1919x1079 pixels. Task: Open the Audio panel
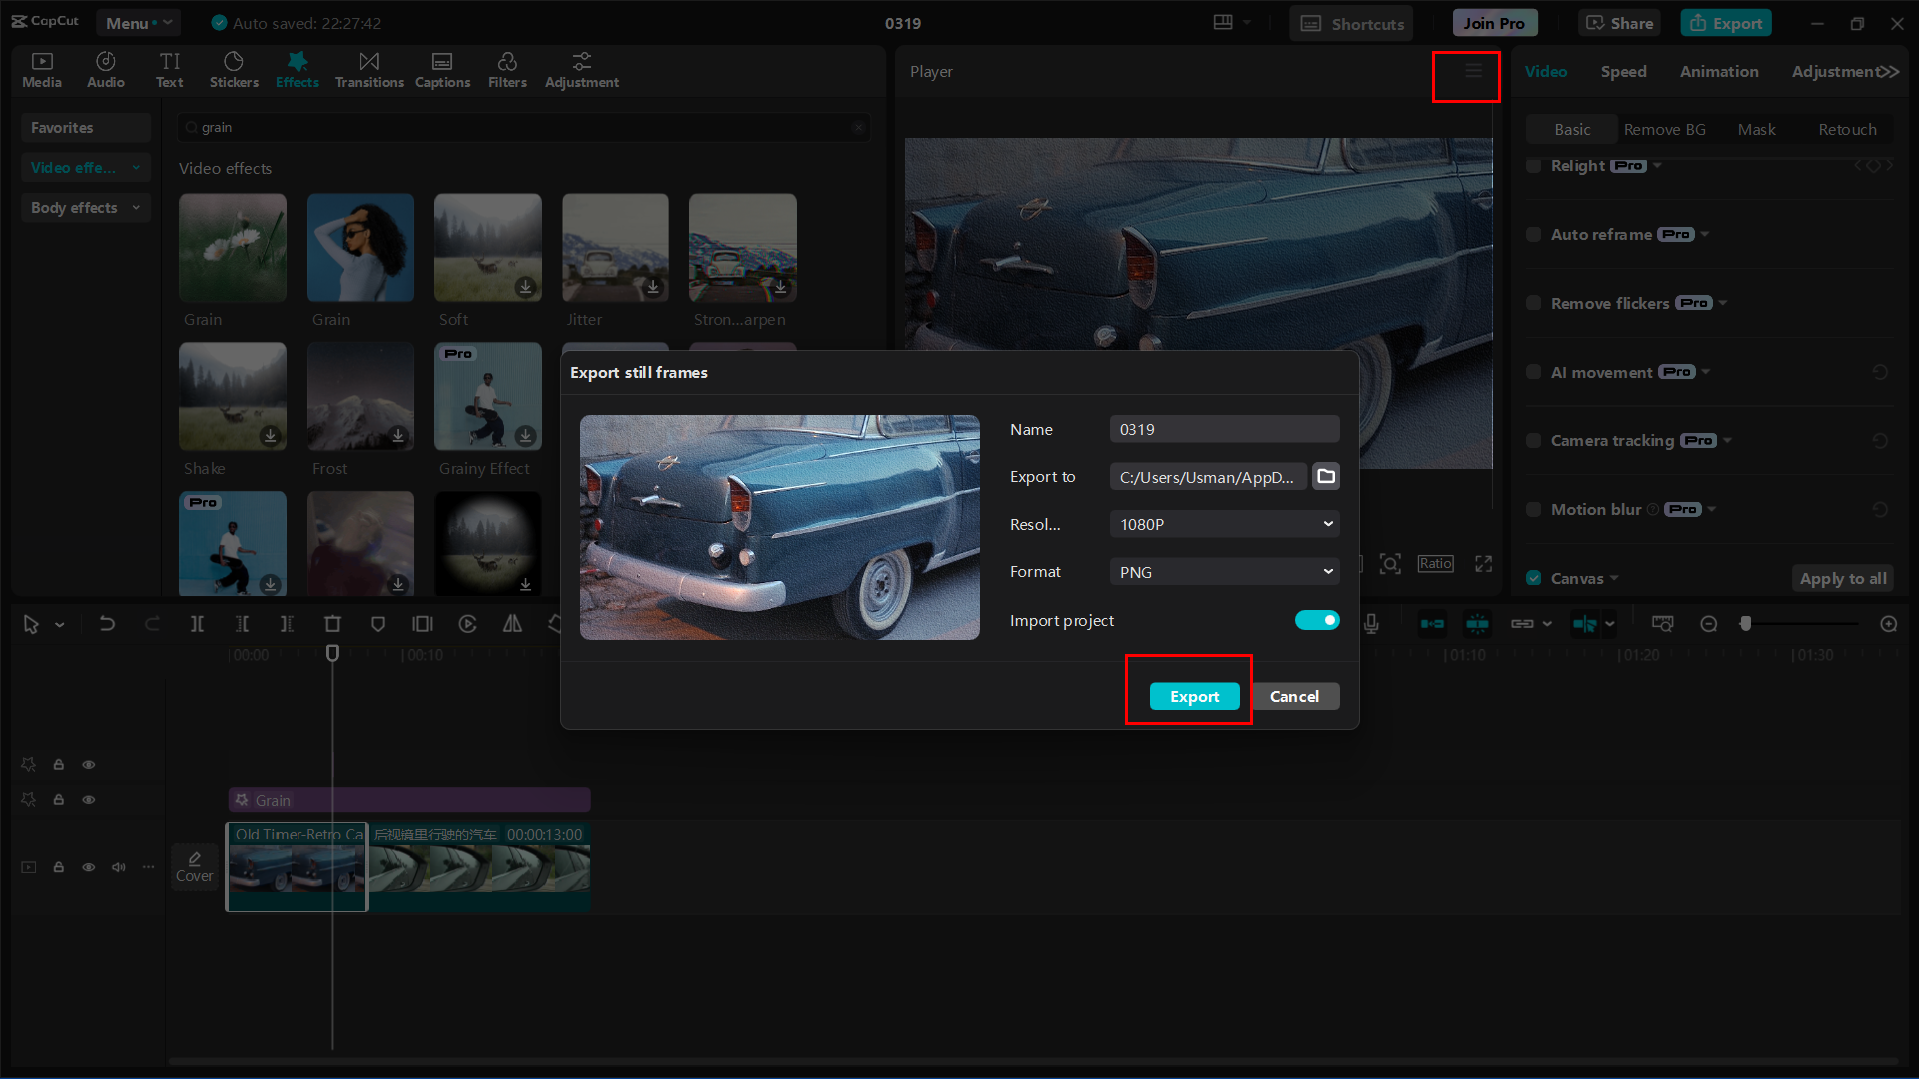click(x=105, y=69)
